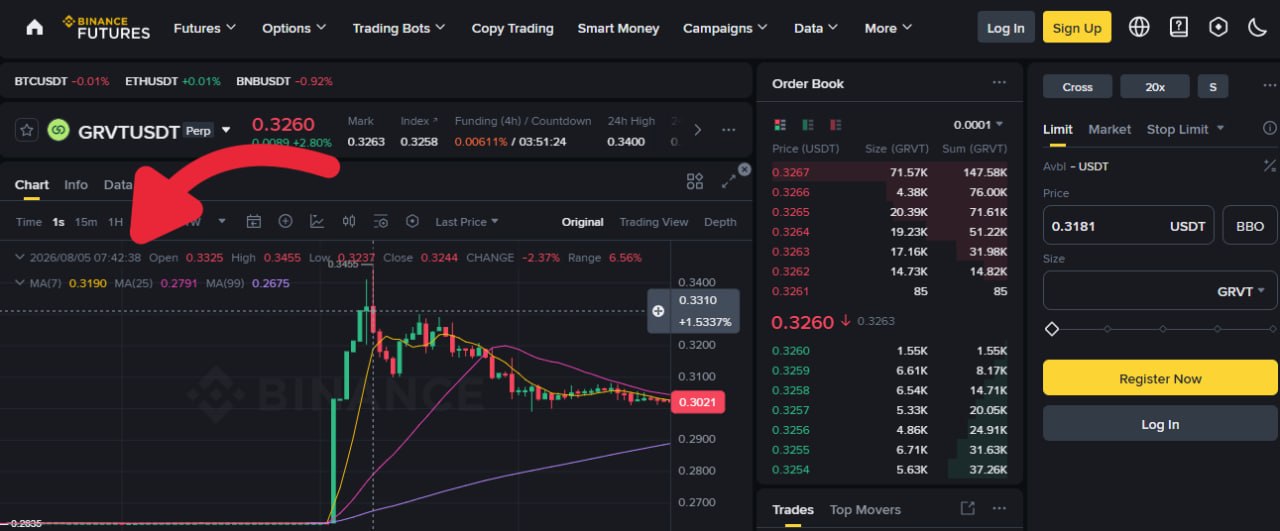1280x531 pixels.
Task: Switch chart to Depth view
Action: (x=720, y=222)
